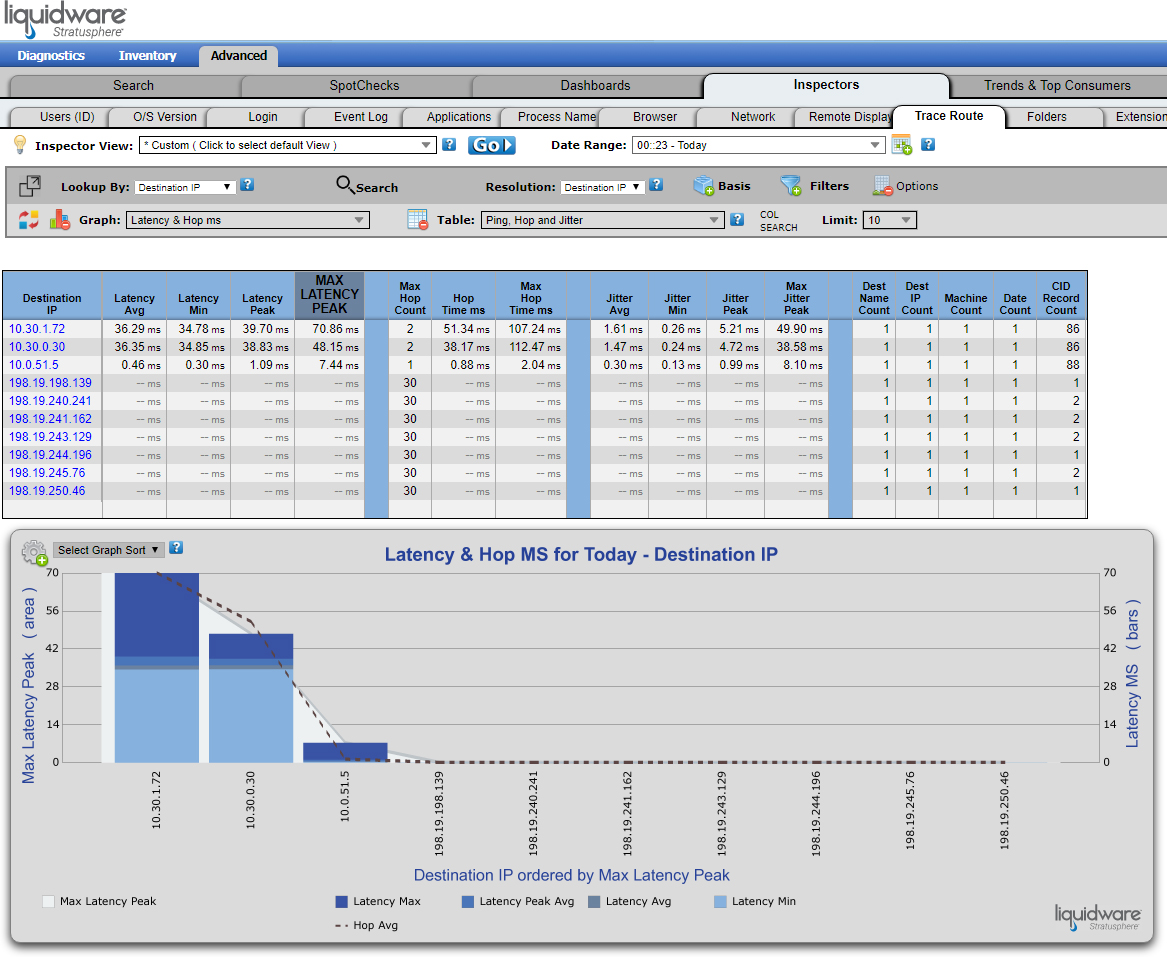Open destination IP link 198.19.198.139
Screen dimensions: 1167x957
click(50, 383)
